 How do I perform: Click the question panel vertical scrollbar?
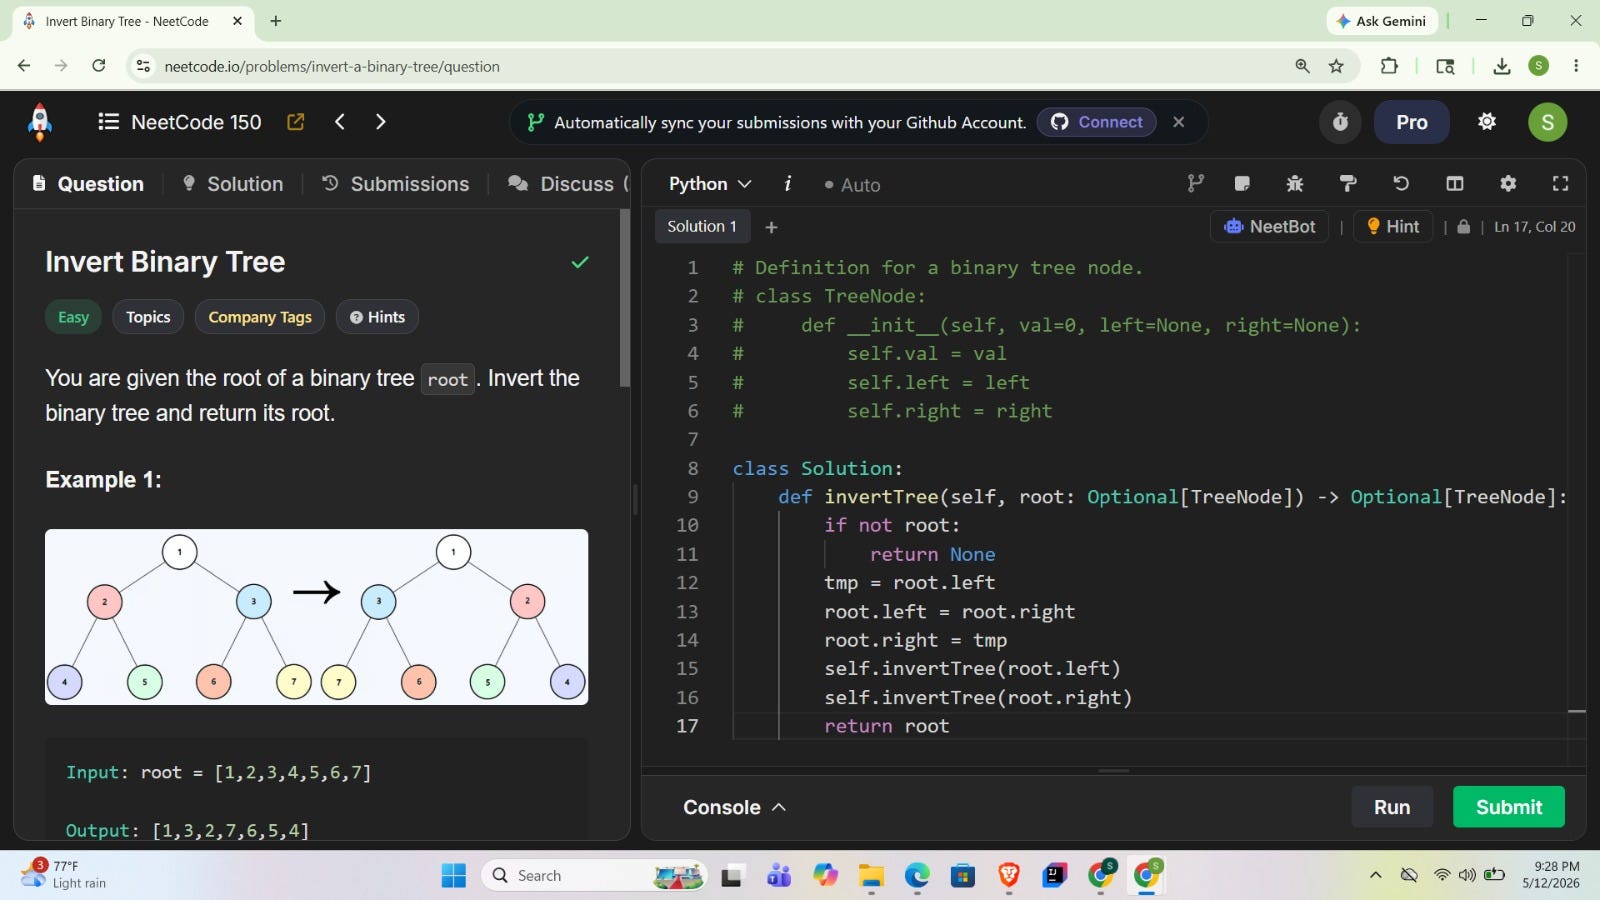[x=625, y=300]
